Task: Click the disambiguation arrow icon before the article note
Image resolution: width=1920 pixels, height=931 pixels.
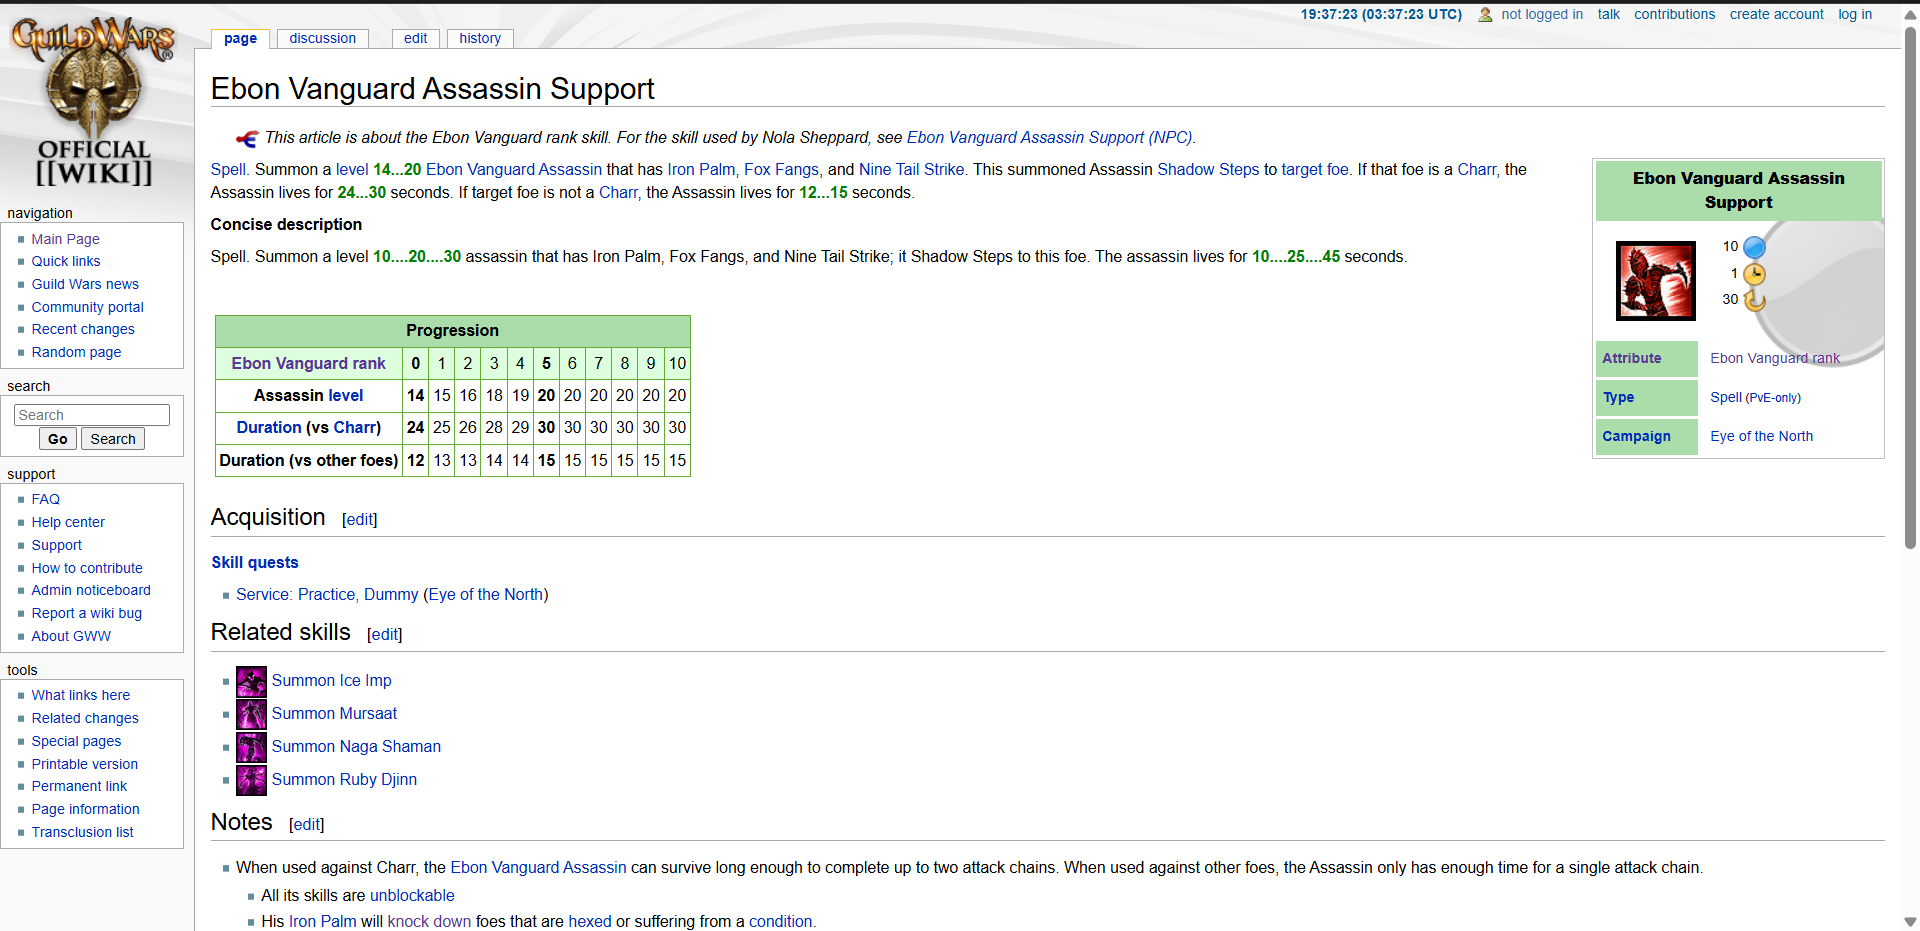Action: pos(246,139)
